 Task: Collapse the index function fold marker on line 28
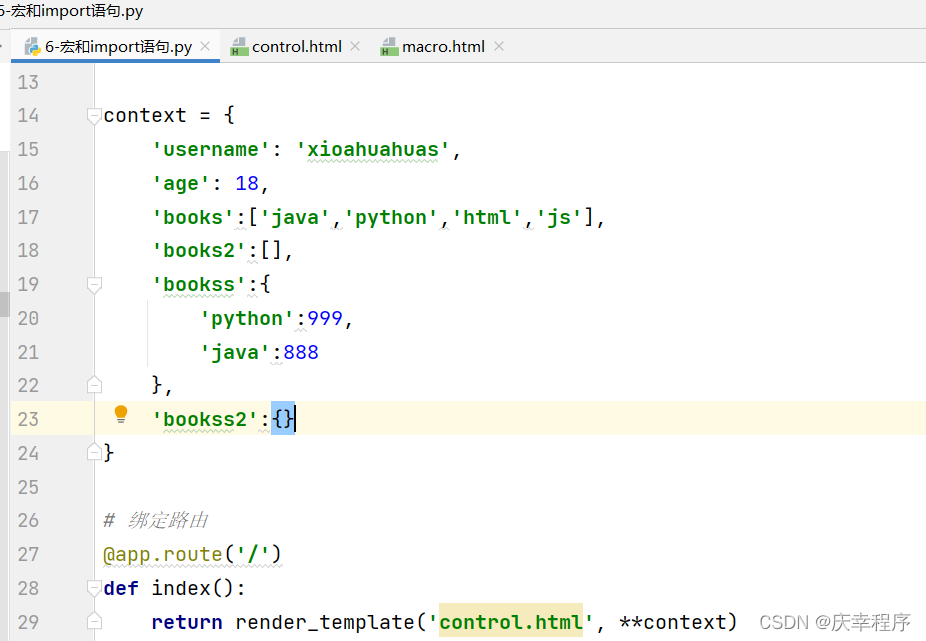[x=94, y=588]
